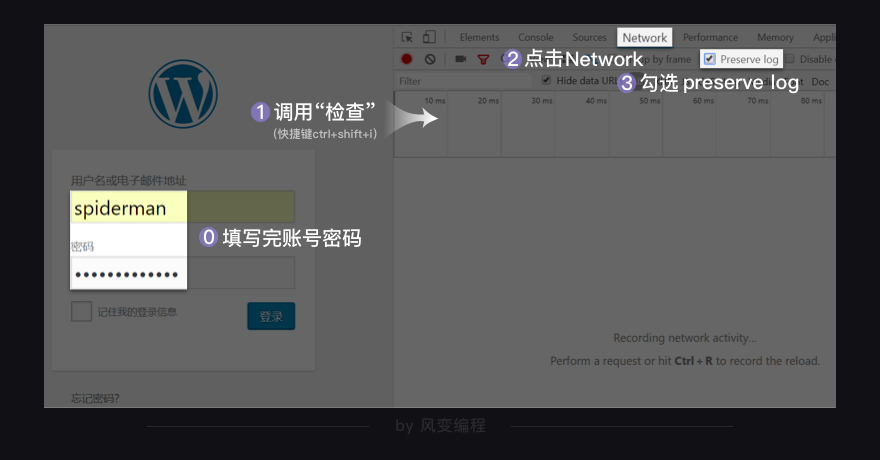Focus the network Filter text box
This screenshot has width=880, height=460.
[x=463, y=81]
